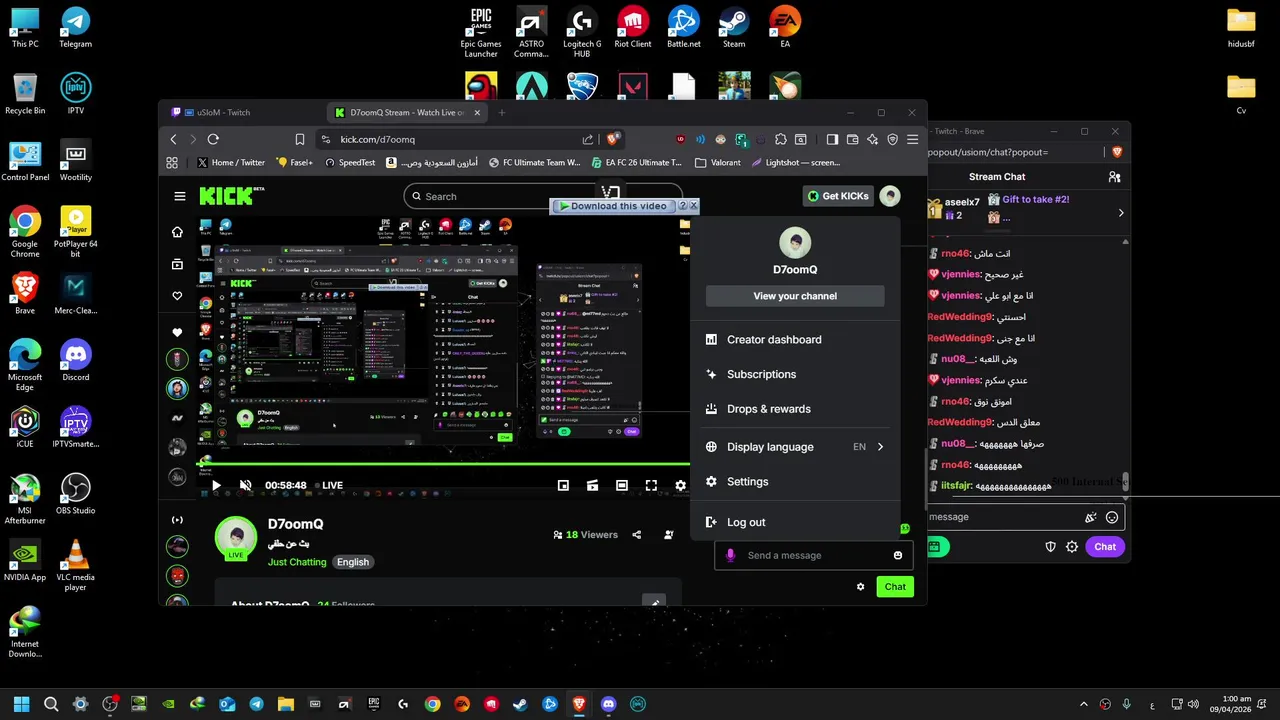Open the Kick Home sidebar icon
Screen dimensions: 1280x720
point(177,232)
